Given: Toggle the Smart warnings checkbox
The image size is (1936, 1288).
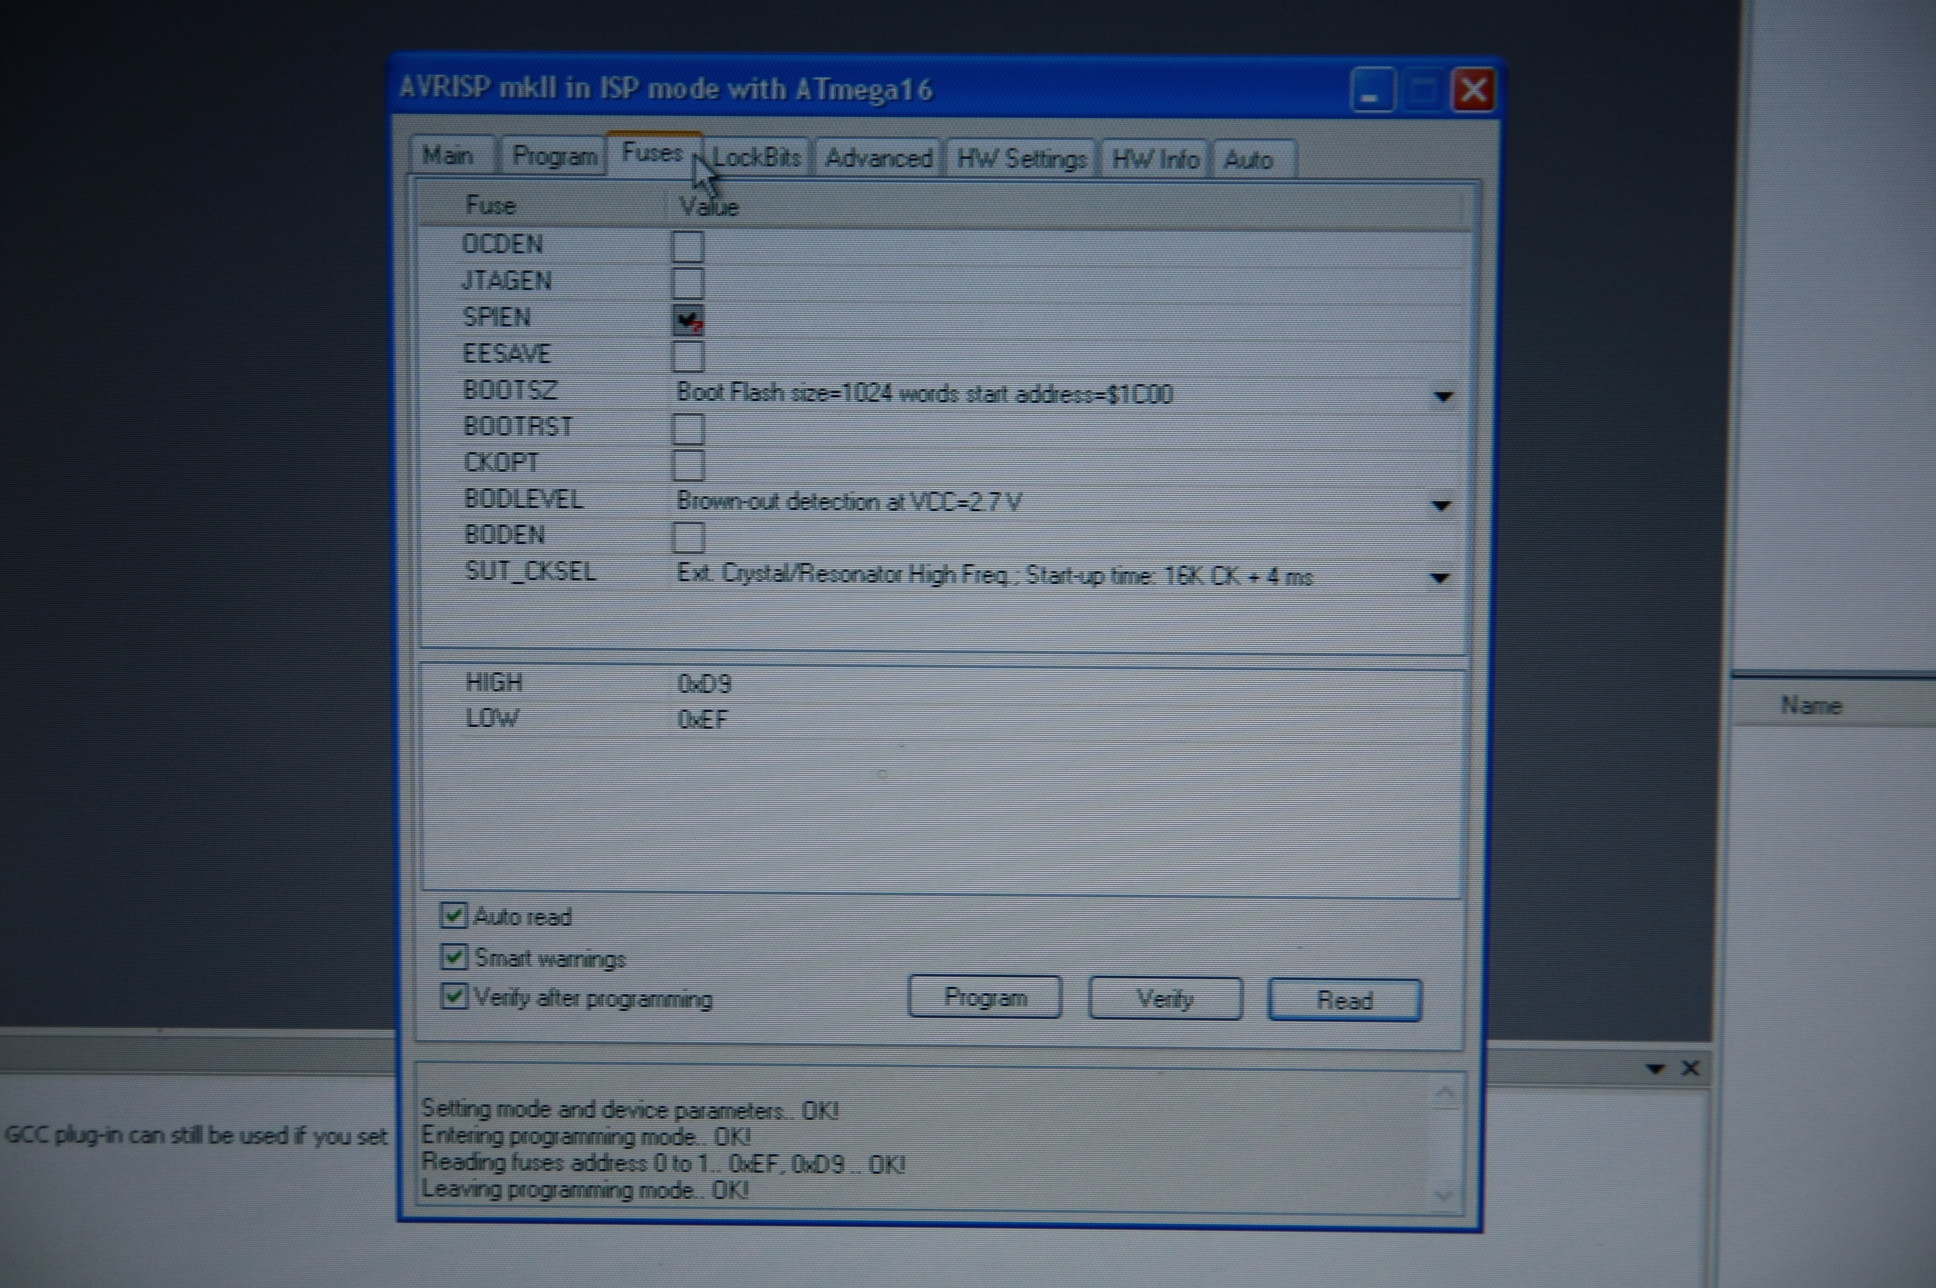Looking at the screenshot, I should [x=454, y=957].
